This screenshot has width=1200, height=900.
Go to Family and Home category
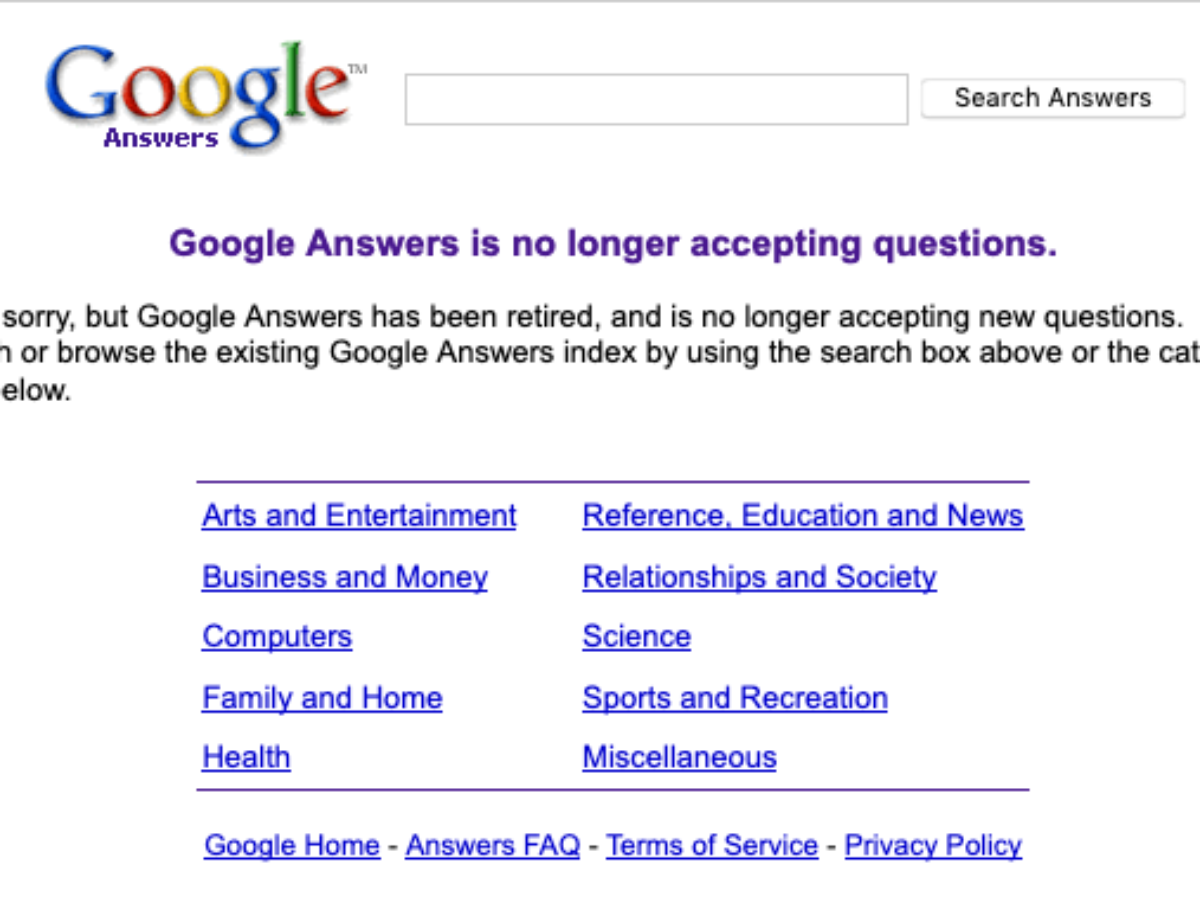coord(322,698)
